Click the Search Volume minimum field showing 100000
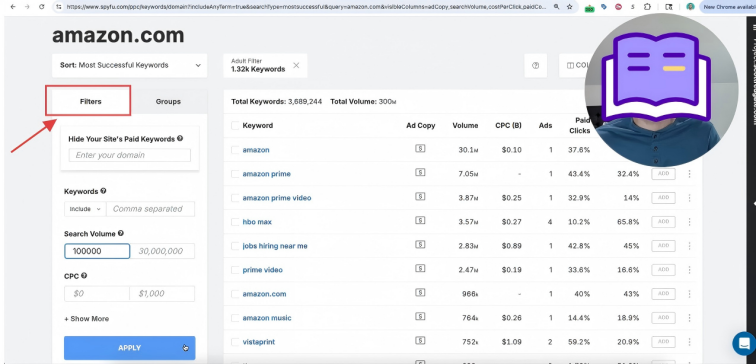Image resolution: width=756 pixels, height=364 pixels. click(x=97, y=251)
